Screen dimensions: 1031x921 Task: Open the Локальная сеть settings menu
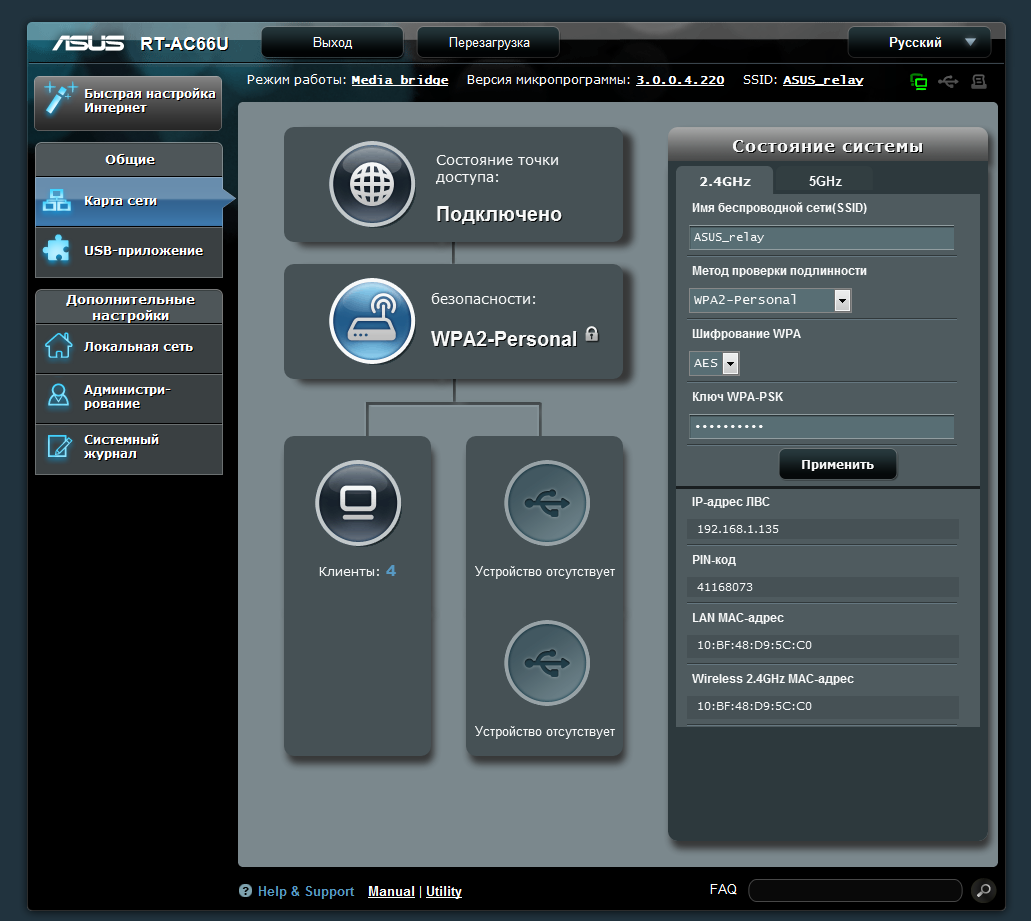[x=129, y=348]
